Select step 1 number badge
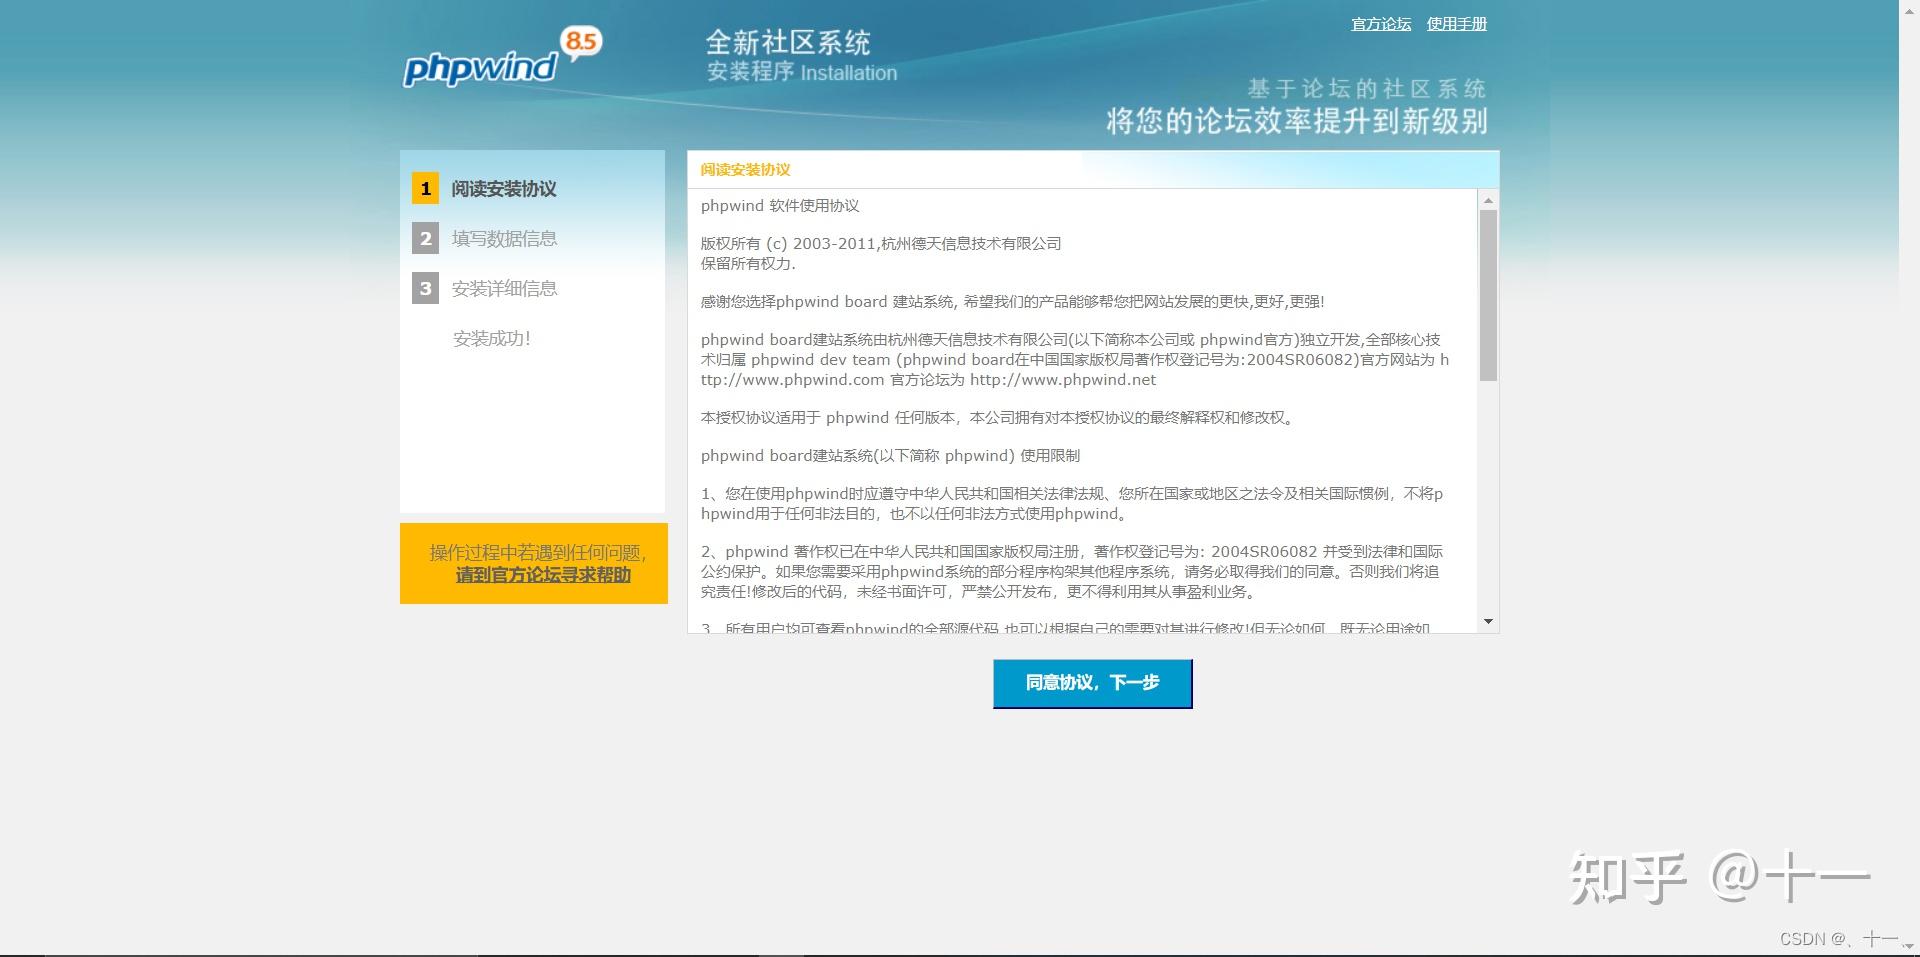1920x957 pixels. tap(426, 188)
